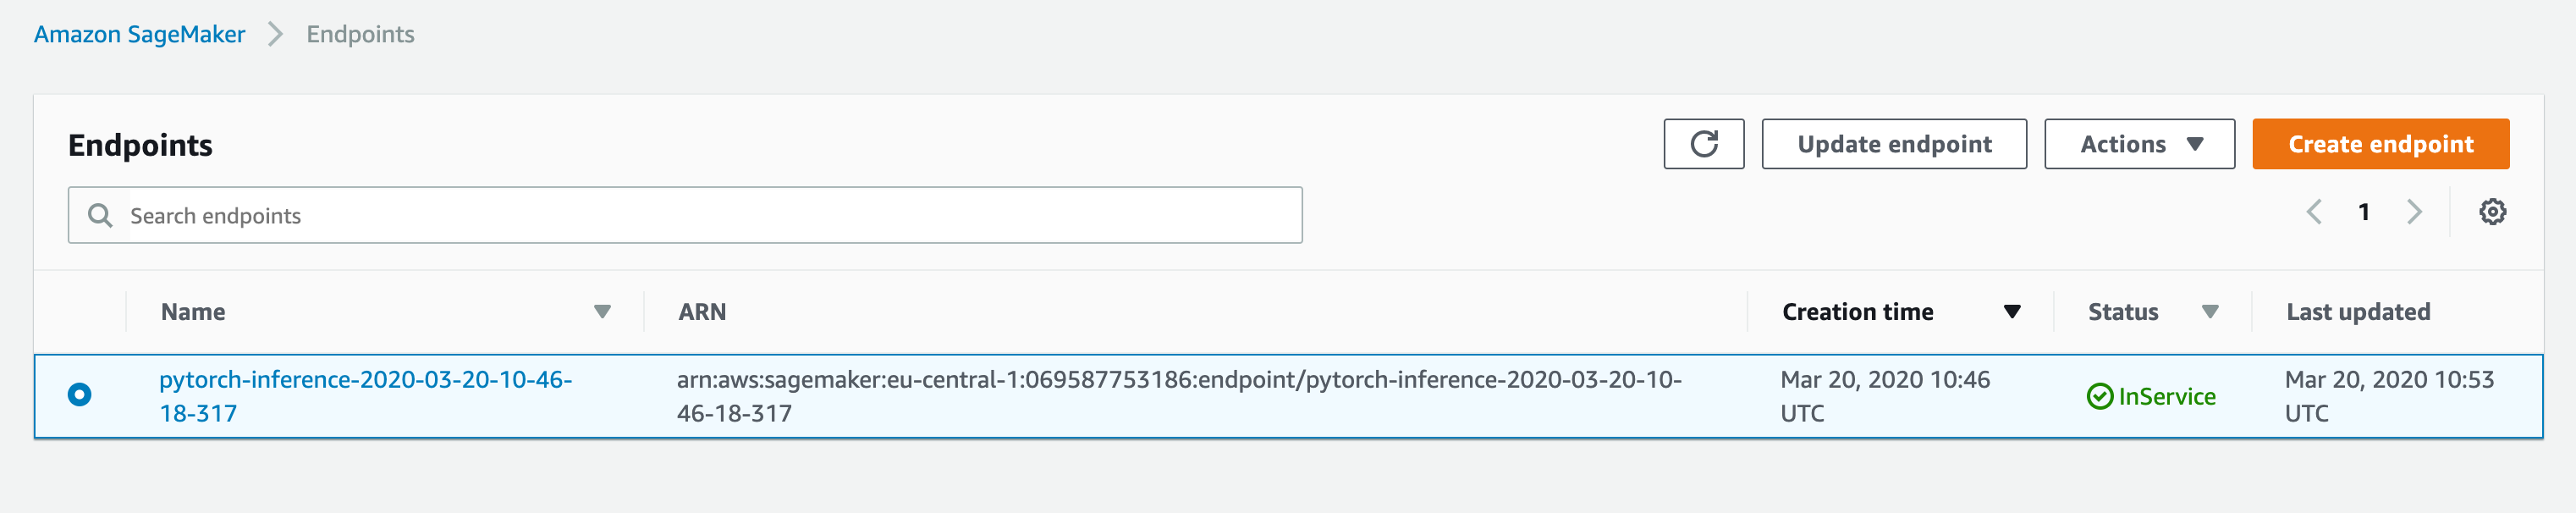This screenshot has height=513, width=2576.
Task: Click the search magnifier icon
Action: click(100, 215)
